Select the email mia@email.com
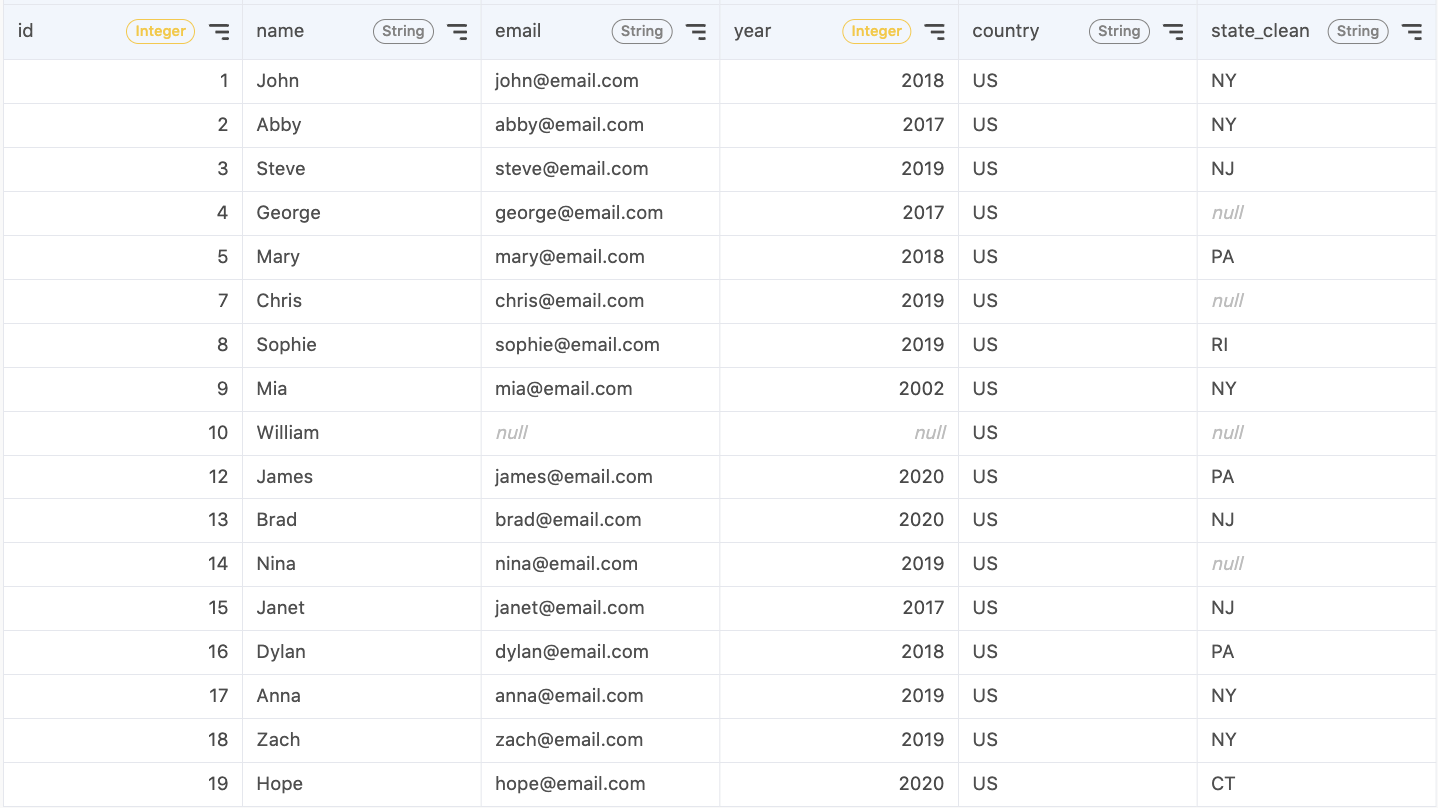 coord(564,389)
